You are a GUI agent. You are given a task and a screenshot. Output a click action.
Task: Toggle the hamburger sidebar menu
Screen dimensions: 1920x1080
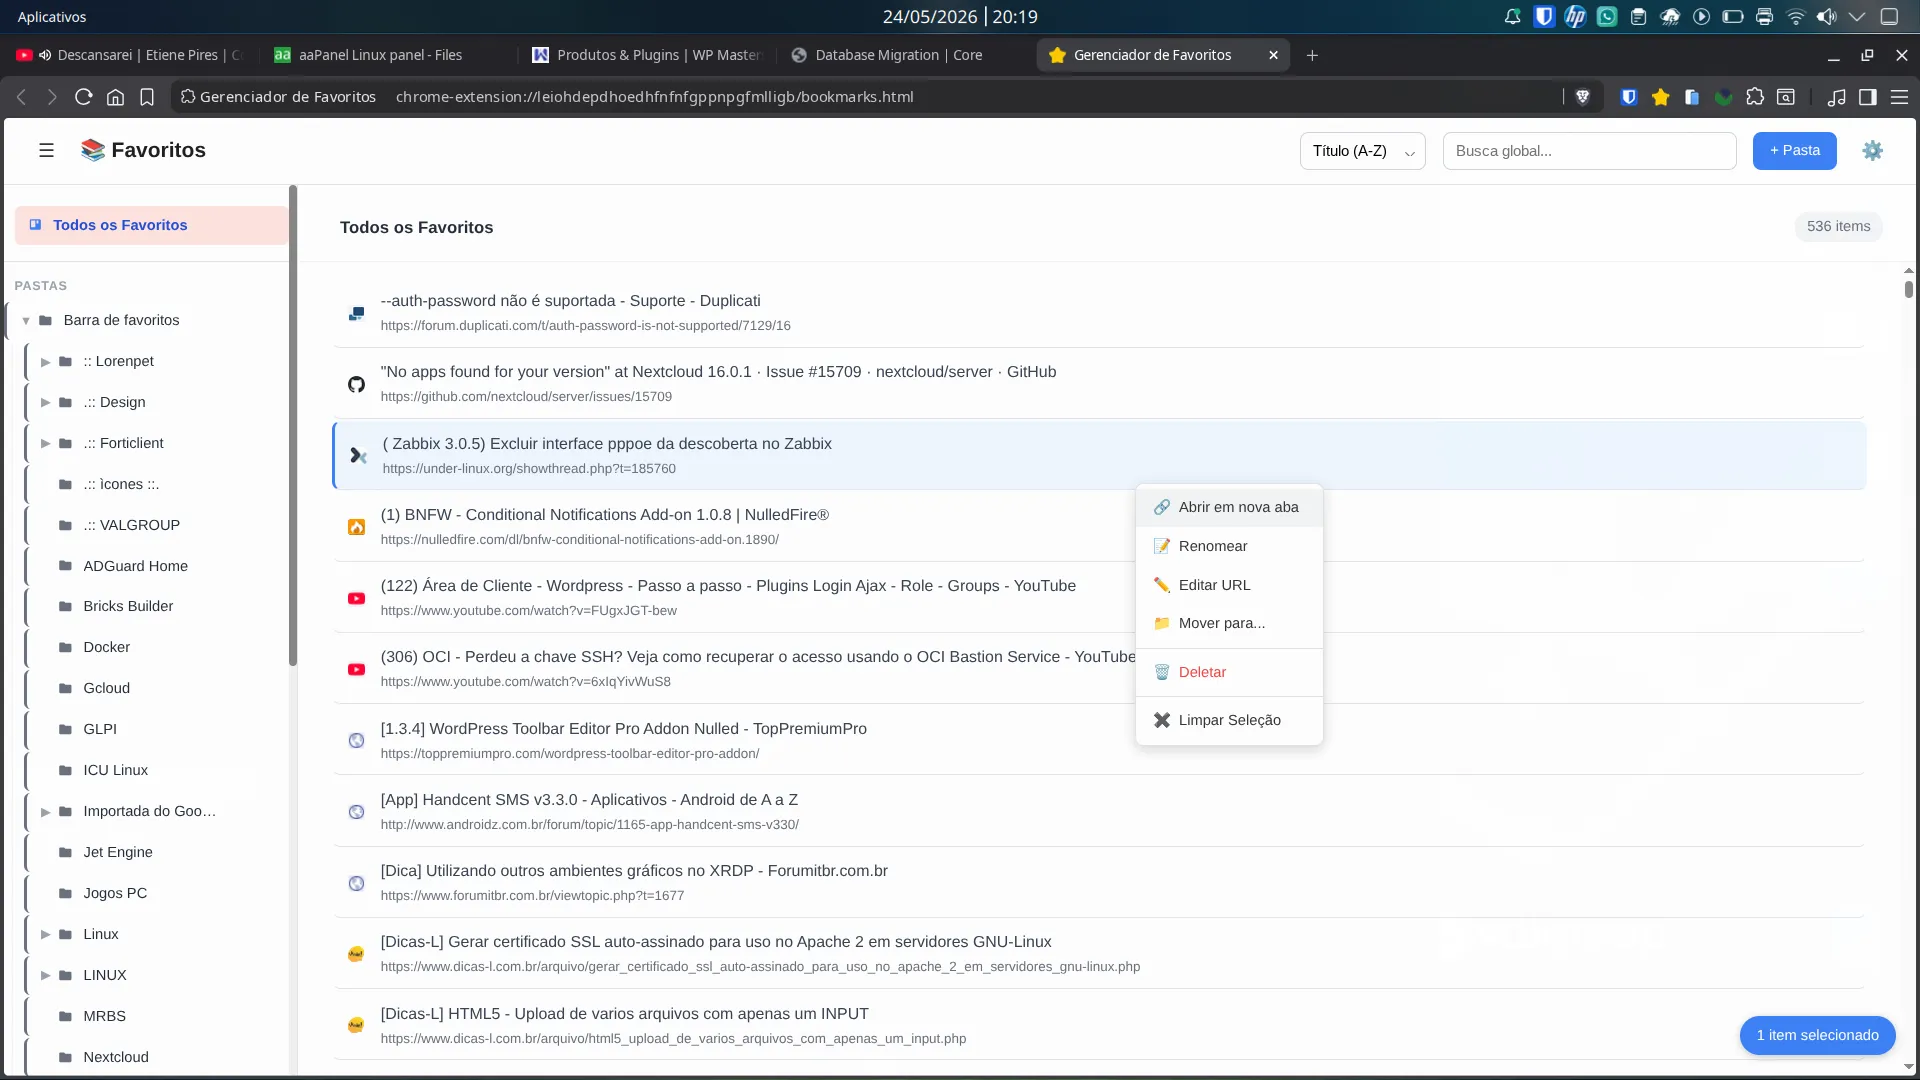pyautogui.click(x=46, y=151)
